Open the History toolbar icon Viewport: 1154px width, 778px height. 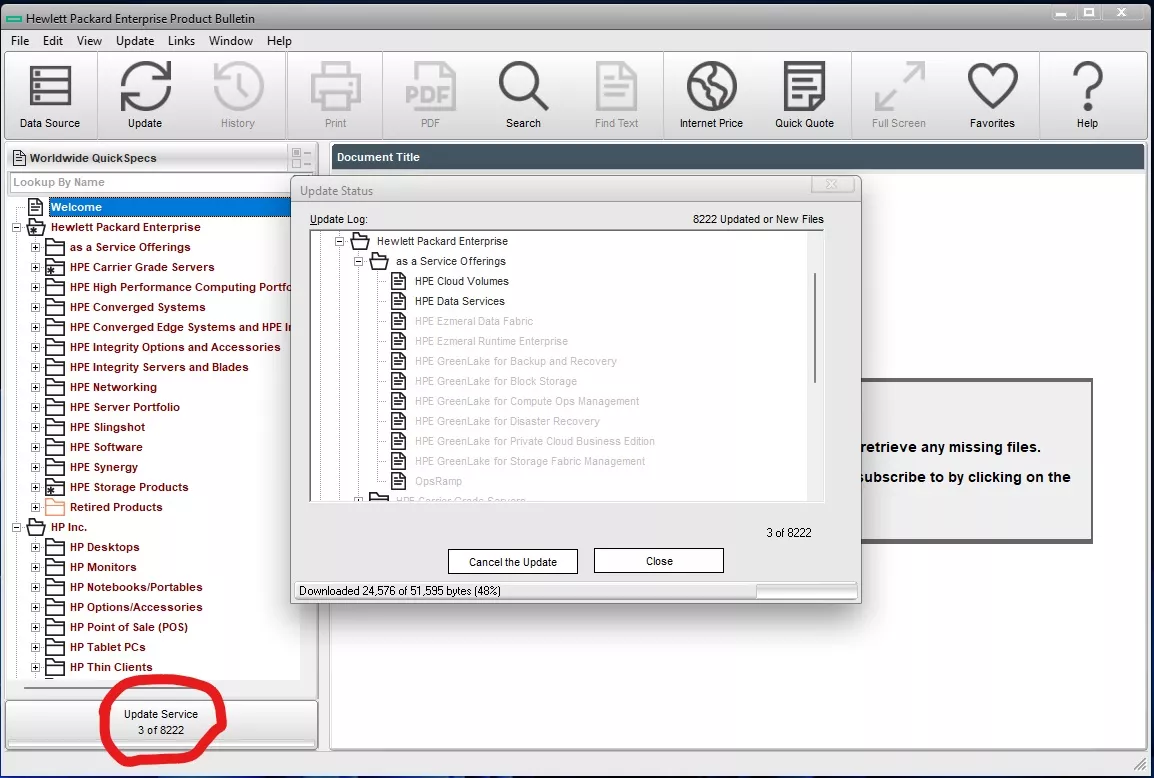(238, 86)
